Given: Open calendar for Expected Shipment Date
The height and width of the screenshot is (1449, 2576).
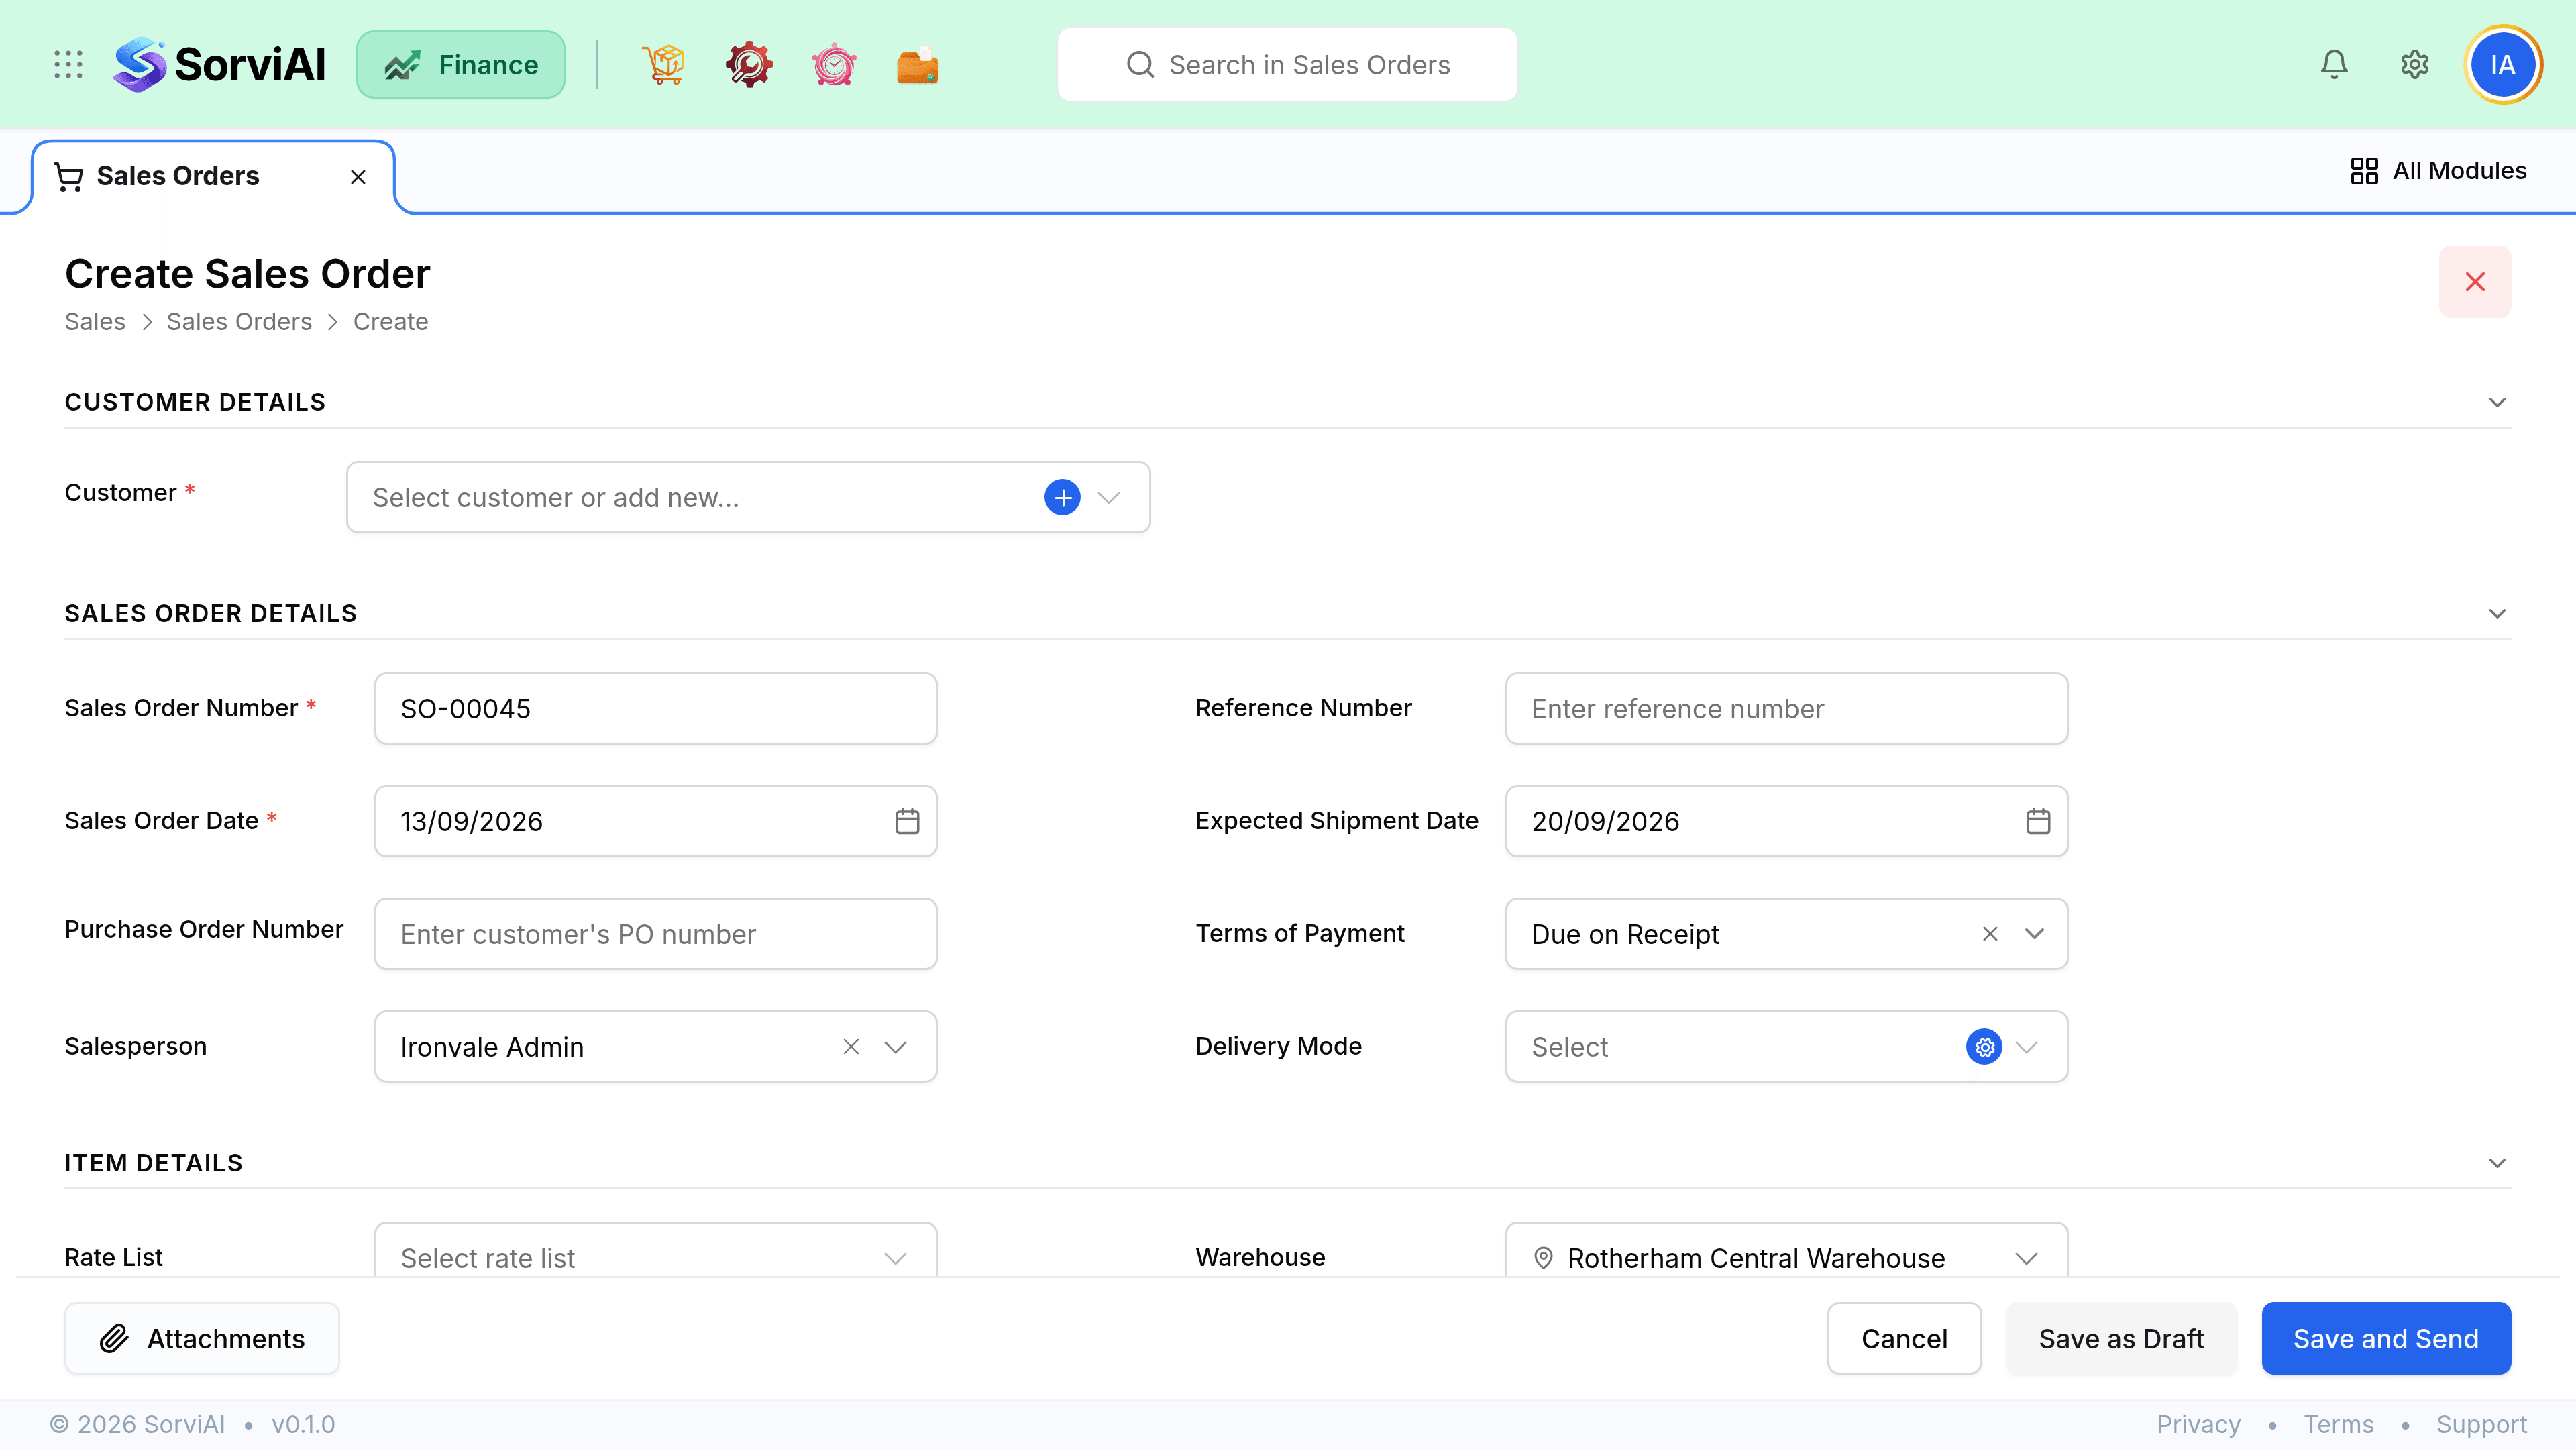Looking at the screenshot, I should coord(2038,821).
